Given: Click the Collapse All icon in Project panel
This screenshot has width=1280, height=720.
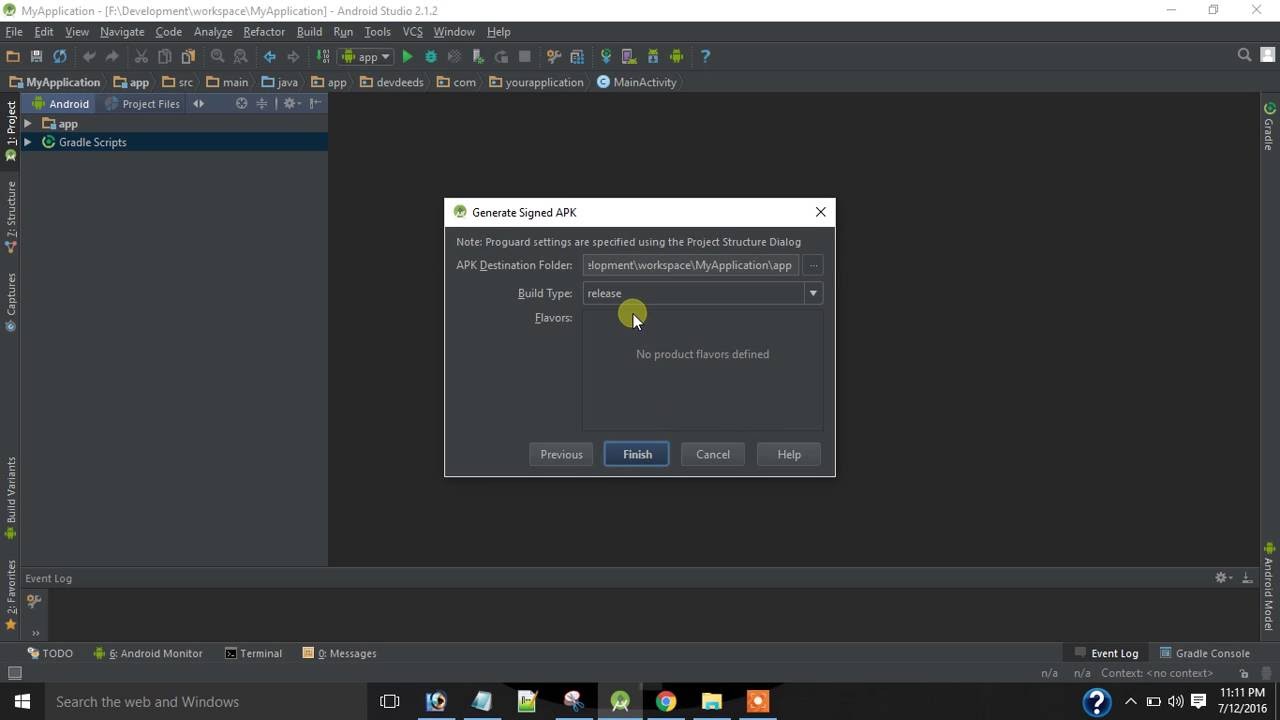Looking at the screenshot, I should point(262,104).
